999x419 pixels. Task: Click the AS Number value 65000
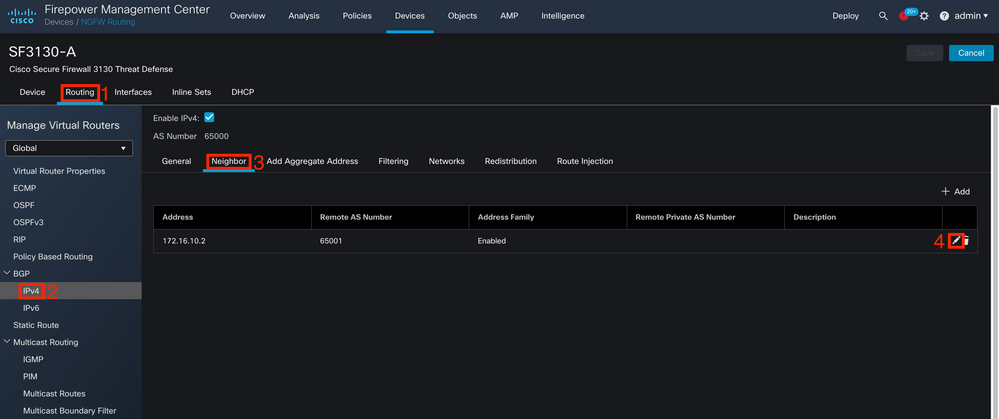[x=217, y=136]
